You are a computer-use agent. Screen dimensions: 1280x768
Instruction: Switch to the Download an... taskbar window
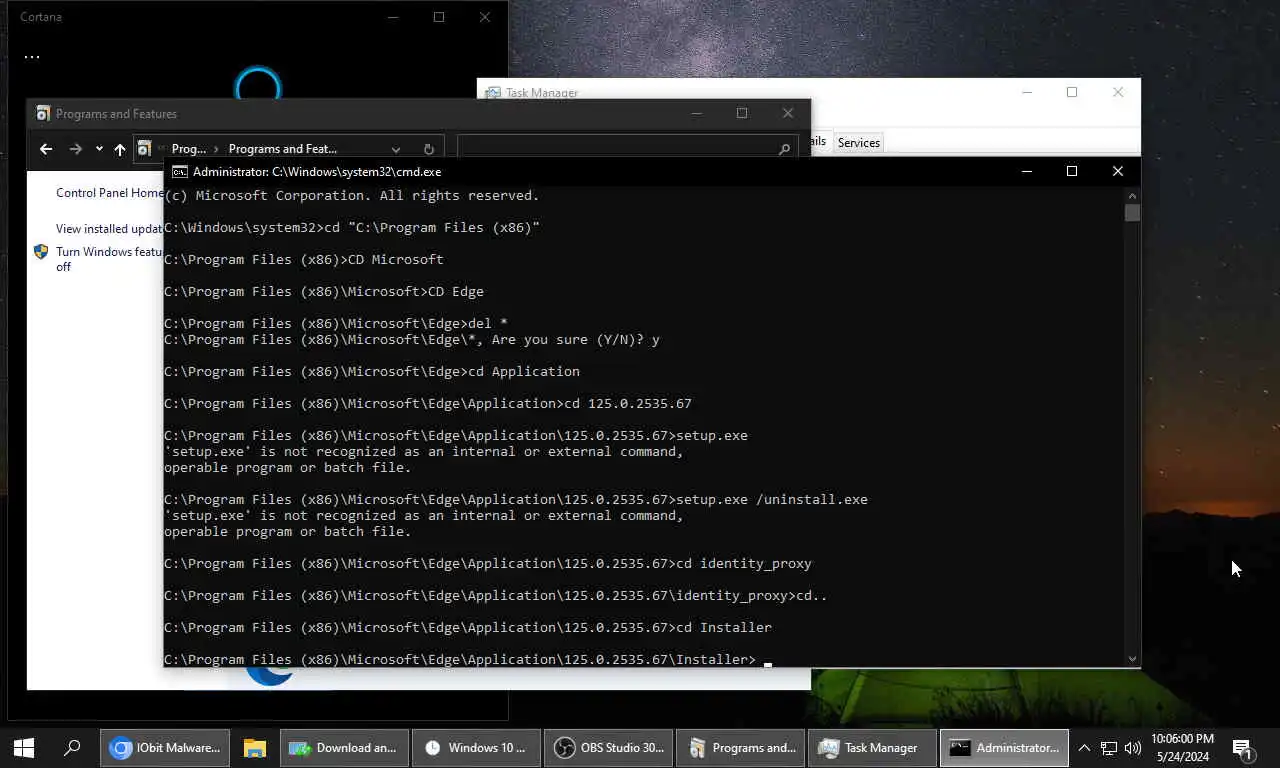pos(344,747)
